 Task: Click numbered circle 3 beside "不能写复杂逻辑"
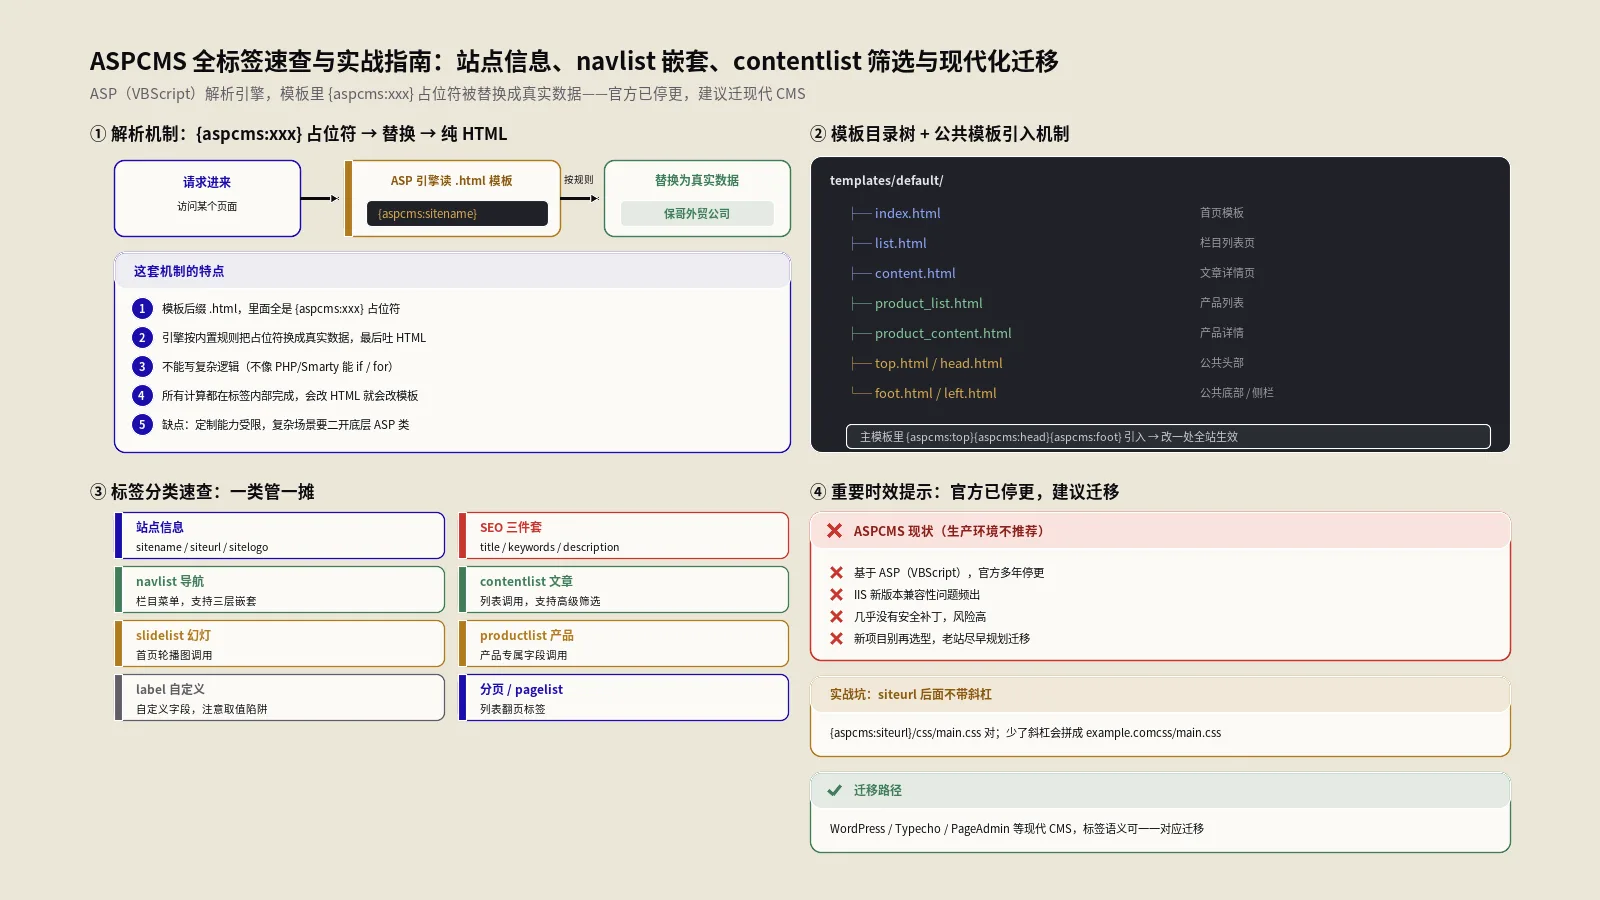(x=142, y=367)
